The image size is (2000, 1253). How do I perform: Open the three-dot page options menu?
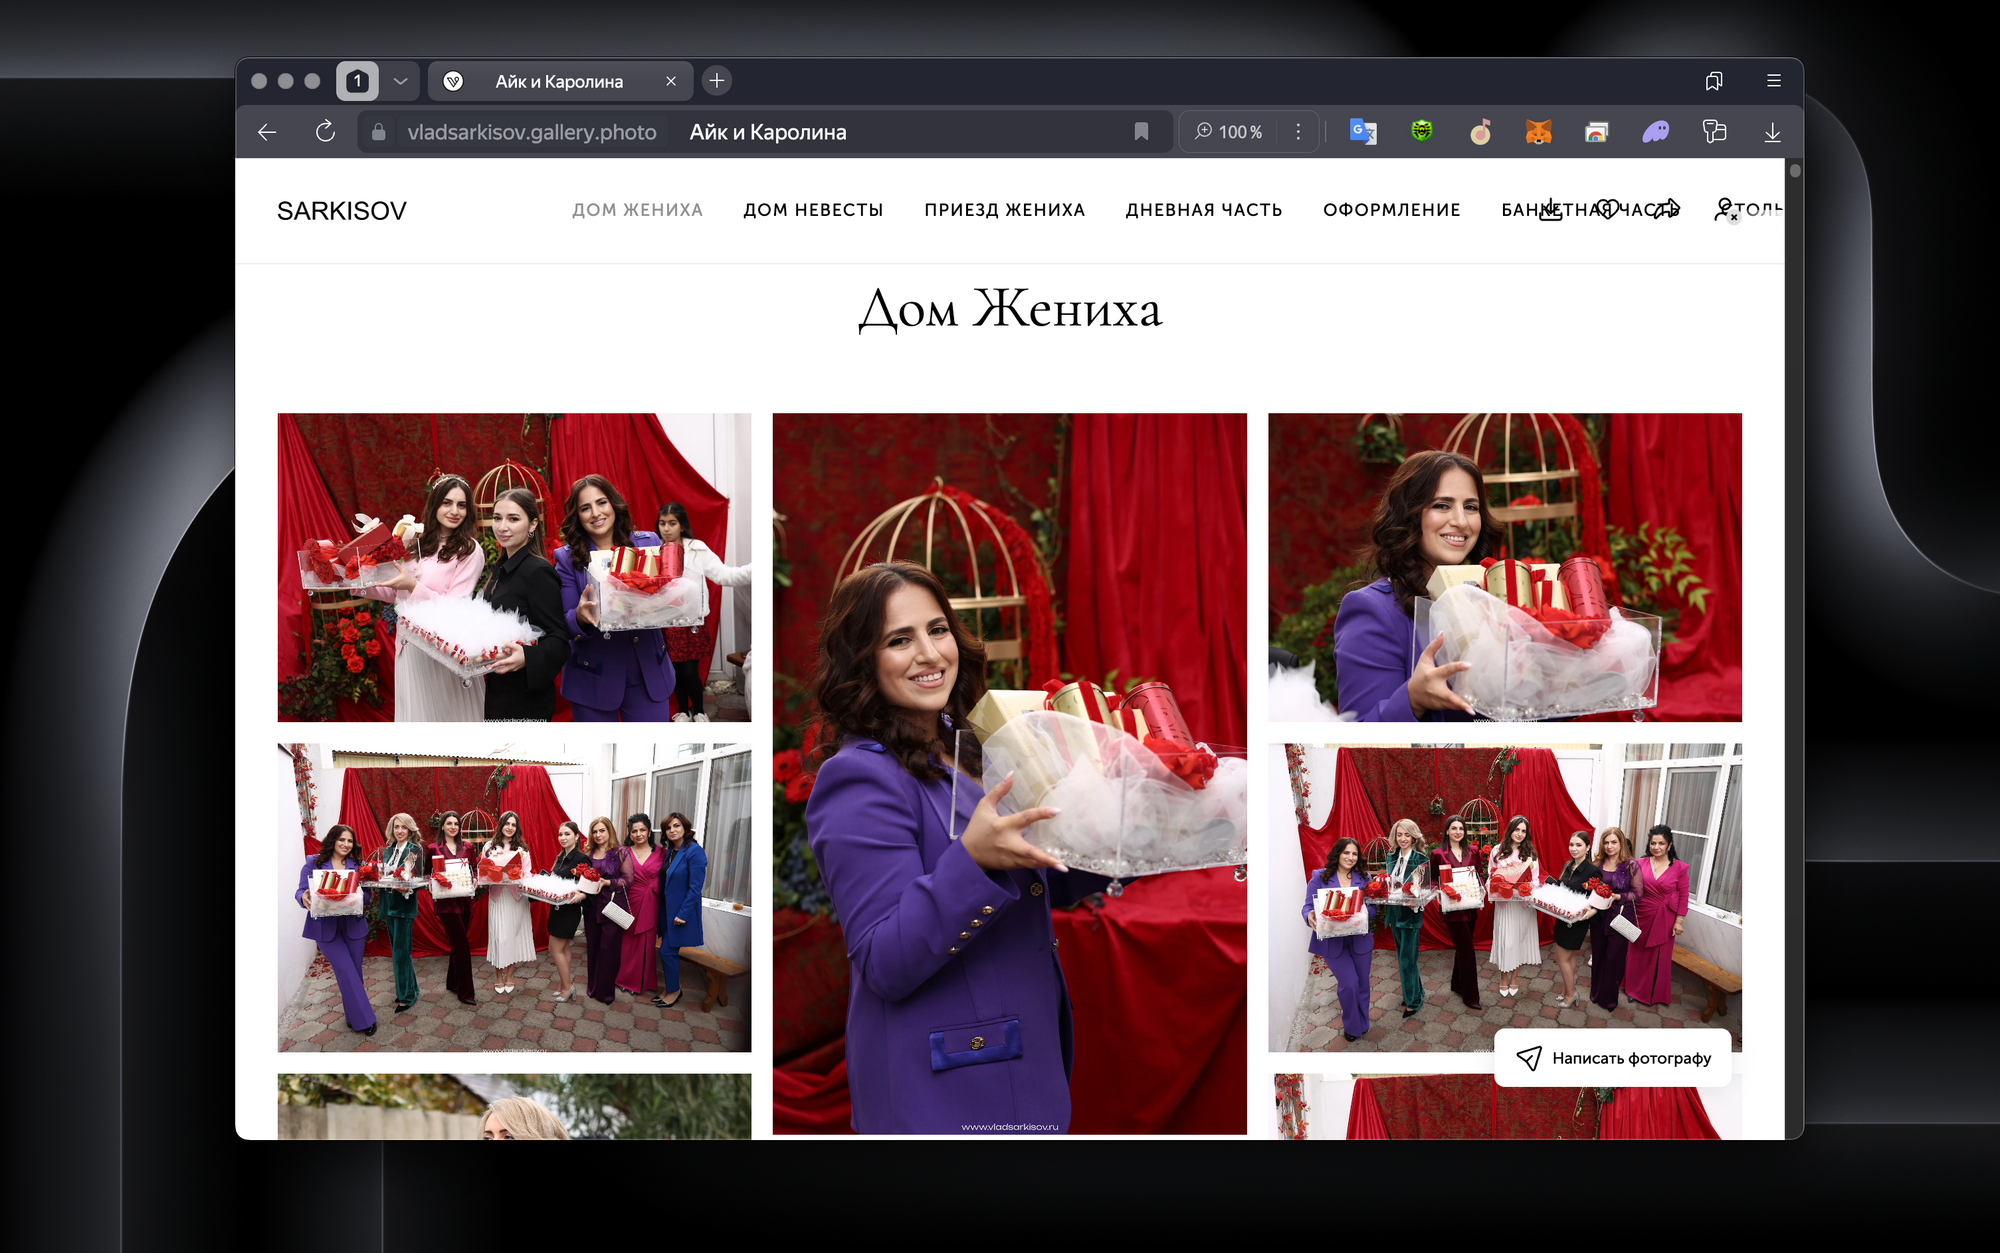1298,132
